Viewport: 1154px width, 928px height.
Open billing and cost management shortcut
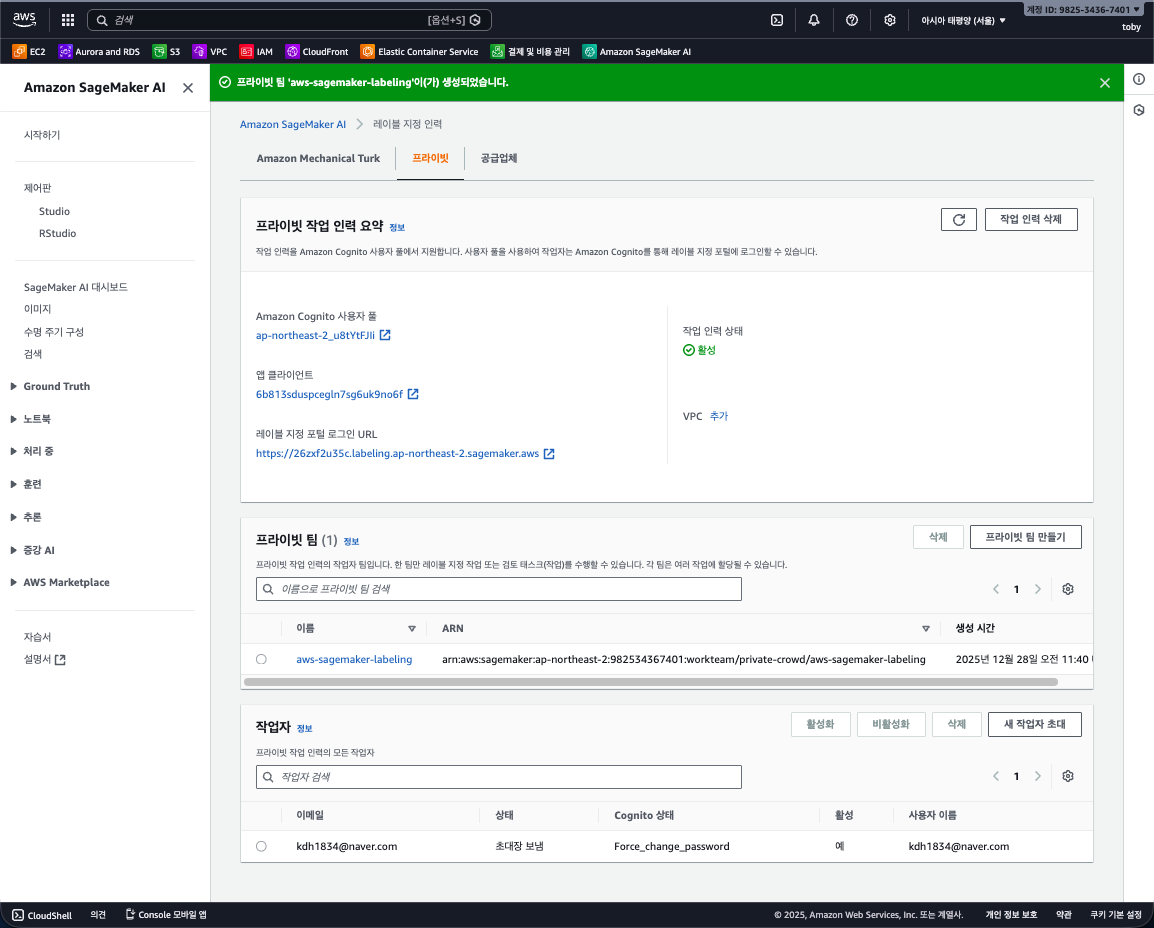pos(531,52)
